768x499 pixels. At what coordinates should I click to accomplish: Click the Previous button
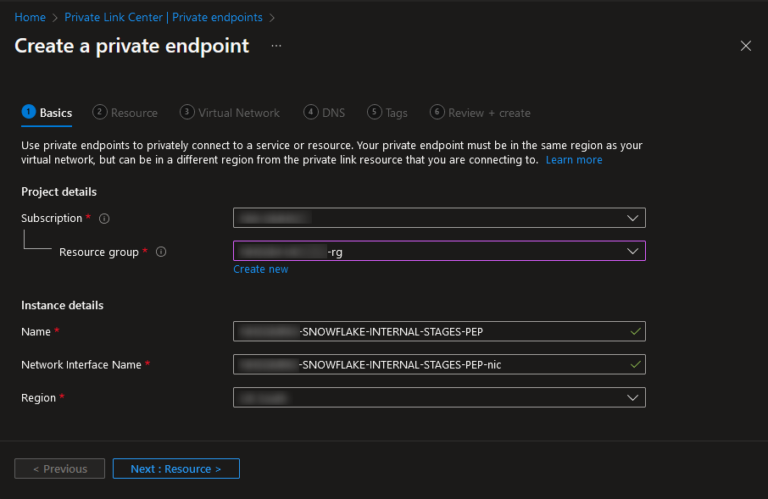(x=59, y=469)
